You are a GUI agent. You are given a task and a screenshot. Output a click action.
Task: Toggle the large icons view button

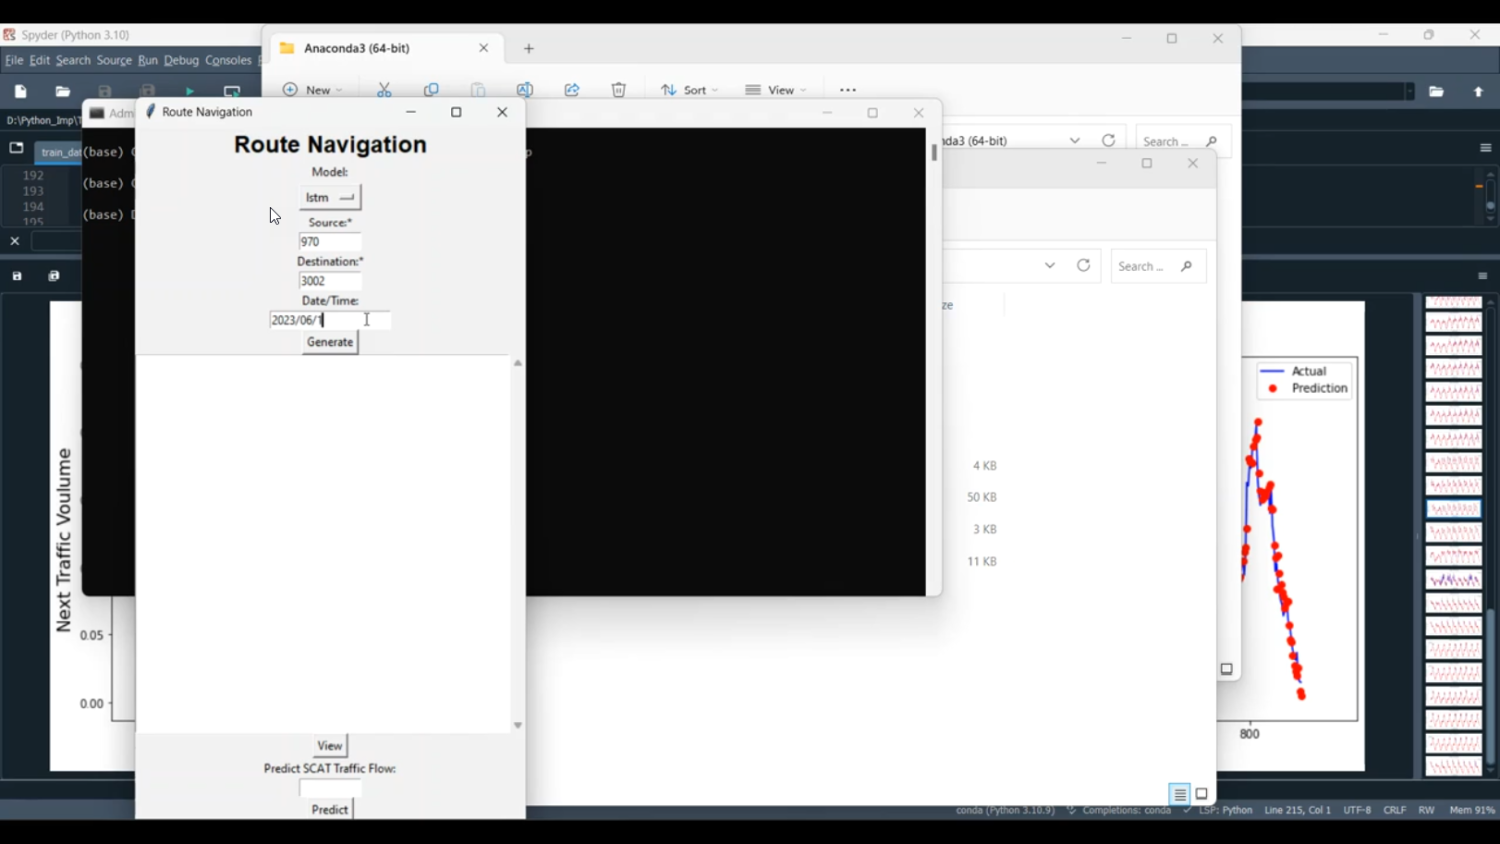coord(1202,794)
